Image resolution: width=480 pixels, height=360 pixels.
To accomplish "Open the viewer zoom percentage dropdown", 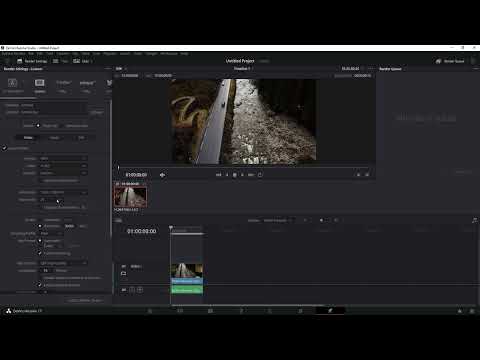I will click(x=120, y=69).
